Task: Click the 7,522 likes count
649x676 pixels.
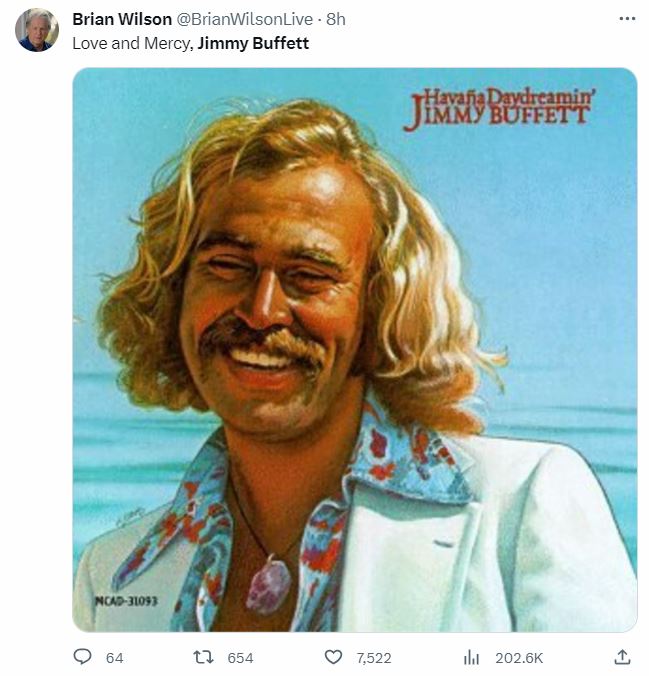Action: coord(373,658)
